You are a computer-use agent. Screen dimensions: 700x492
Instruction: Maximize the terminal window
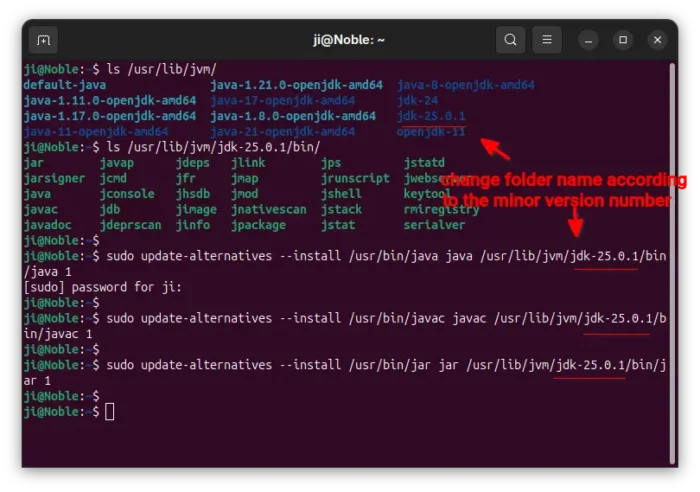[x=623, y=40]
